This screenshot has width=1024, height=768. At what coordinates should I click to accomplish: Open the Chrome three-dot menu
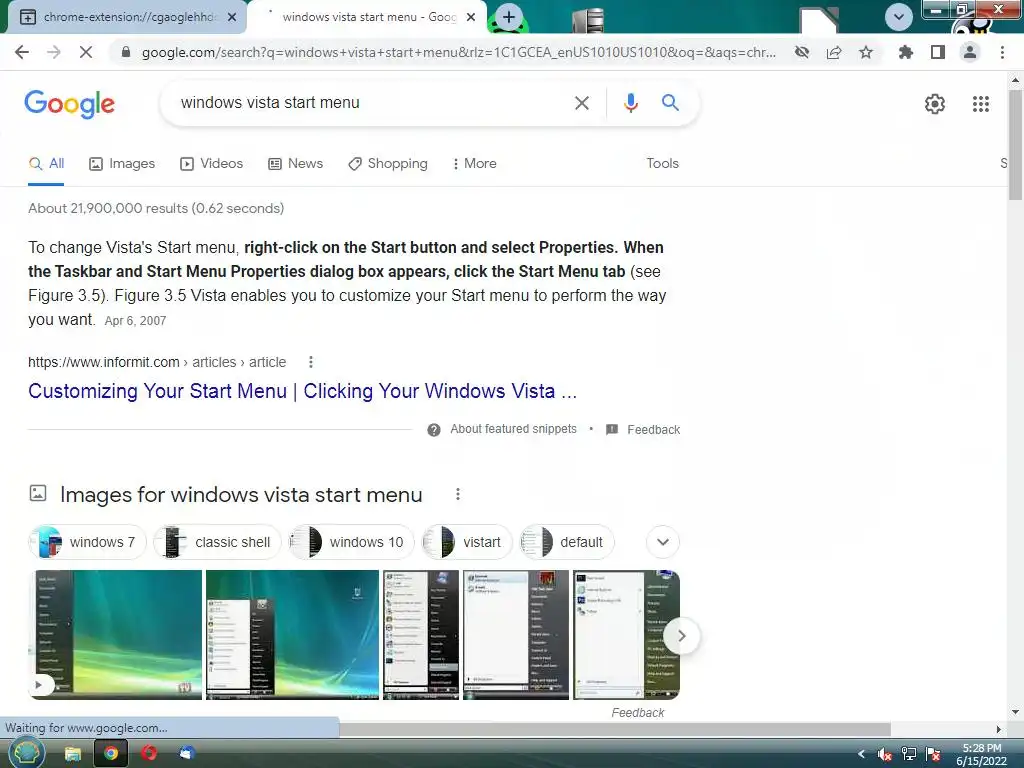[x=1002, y=52]
